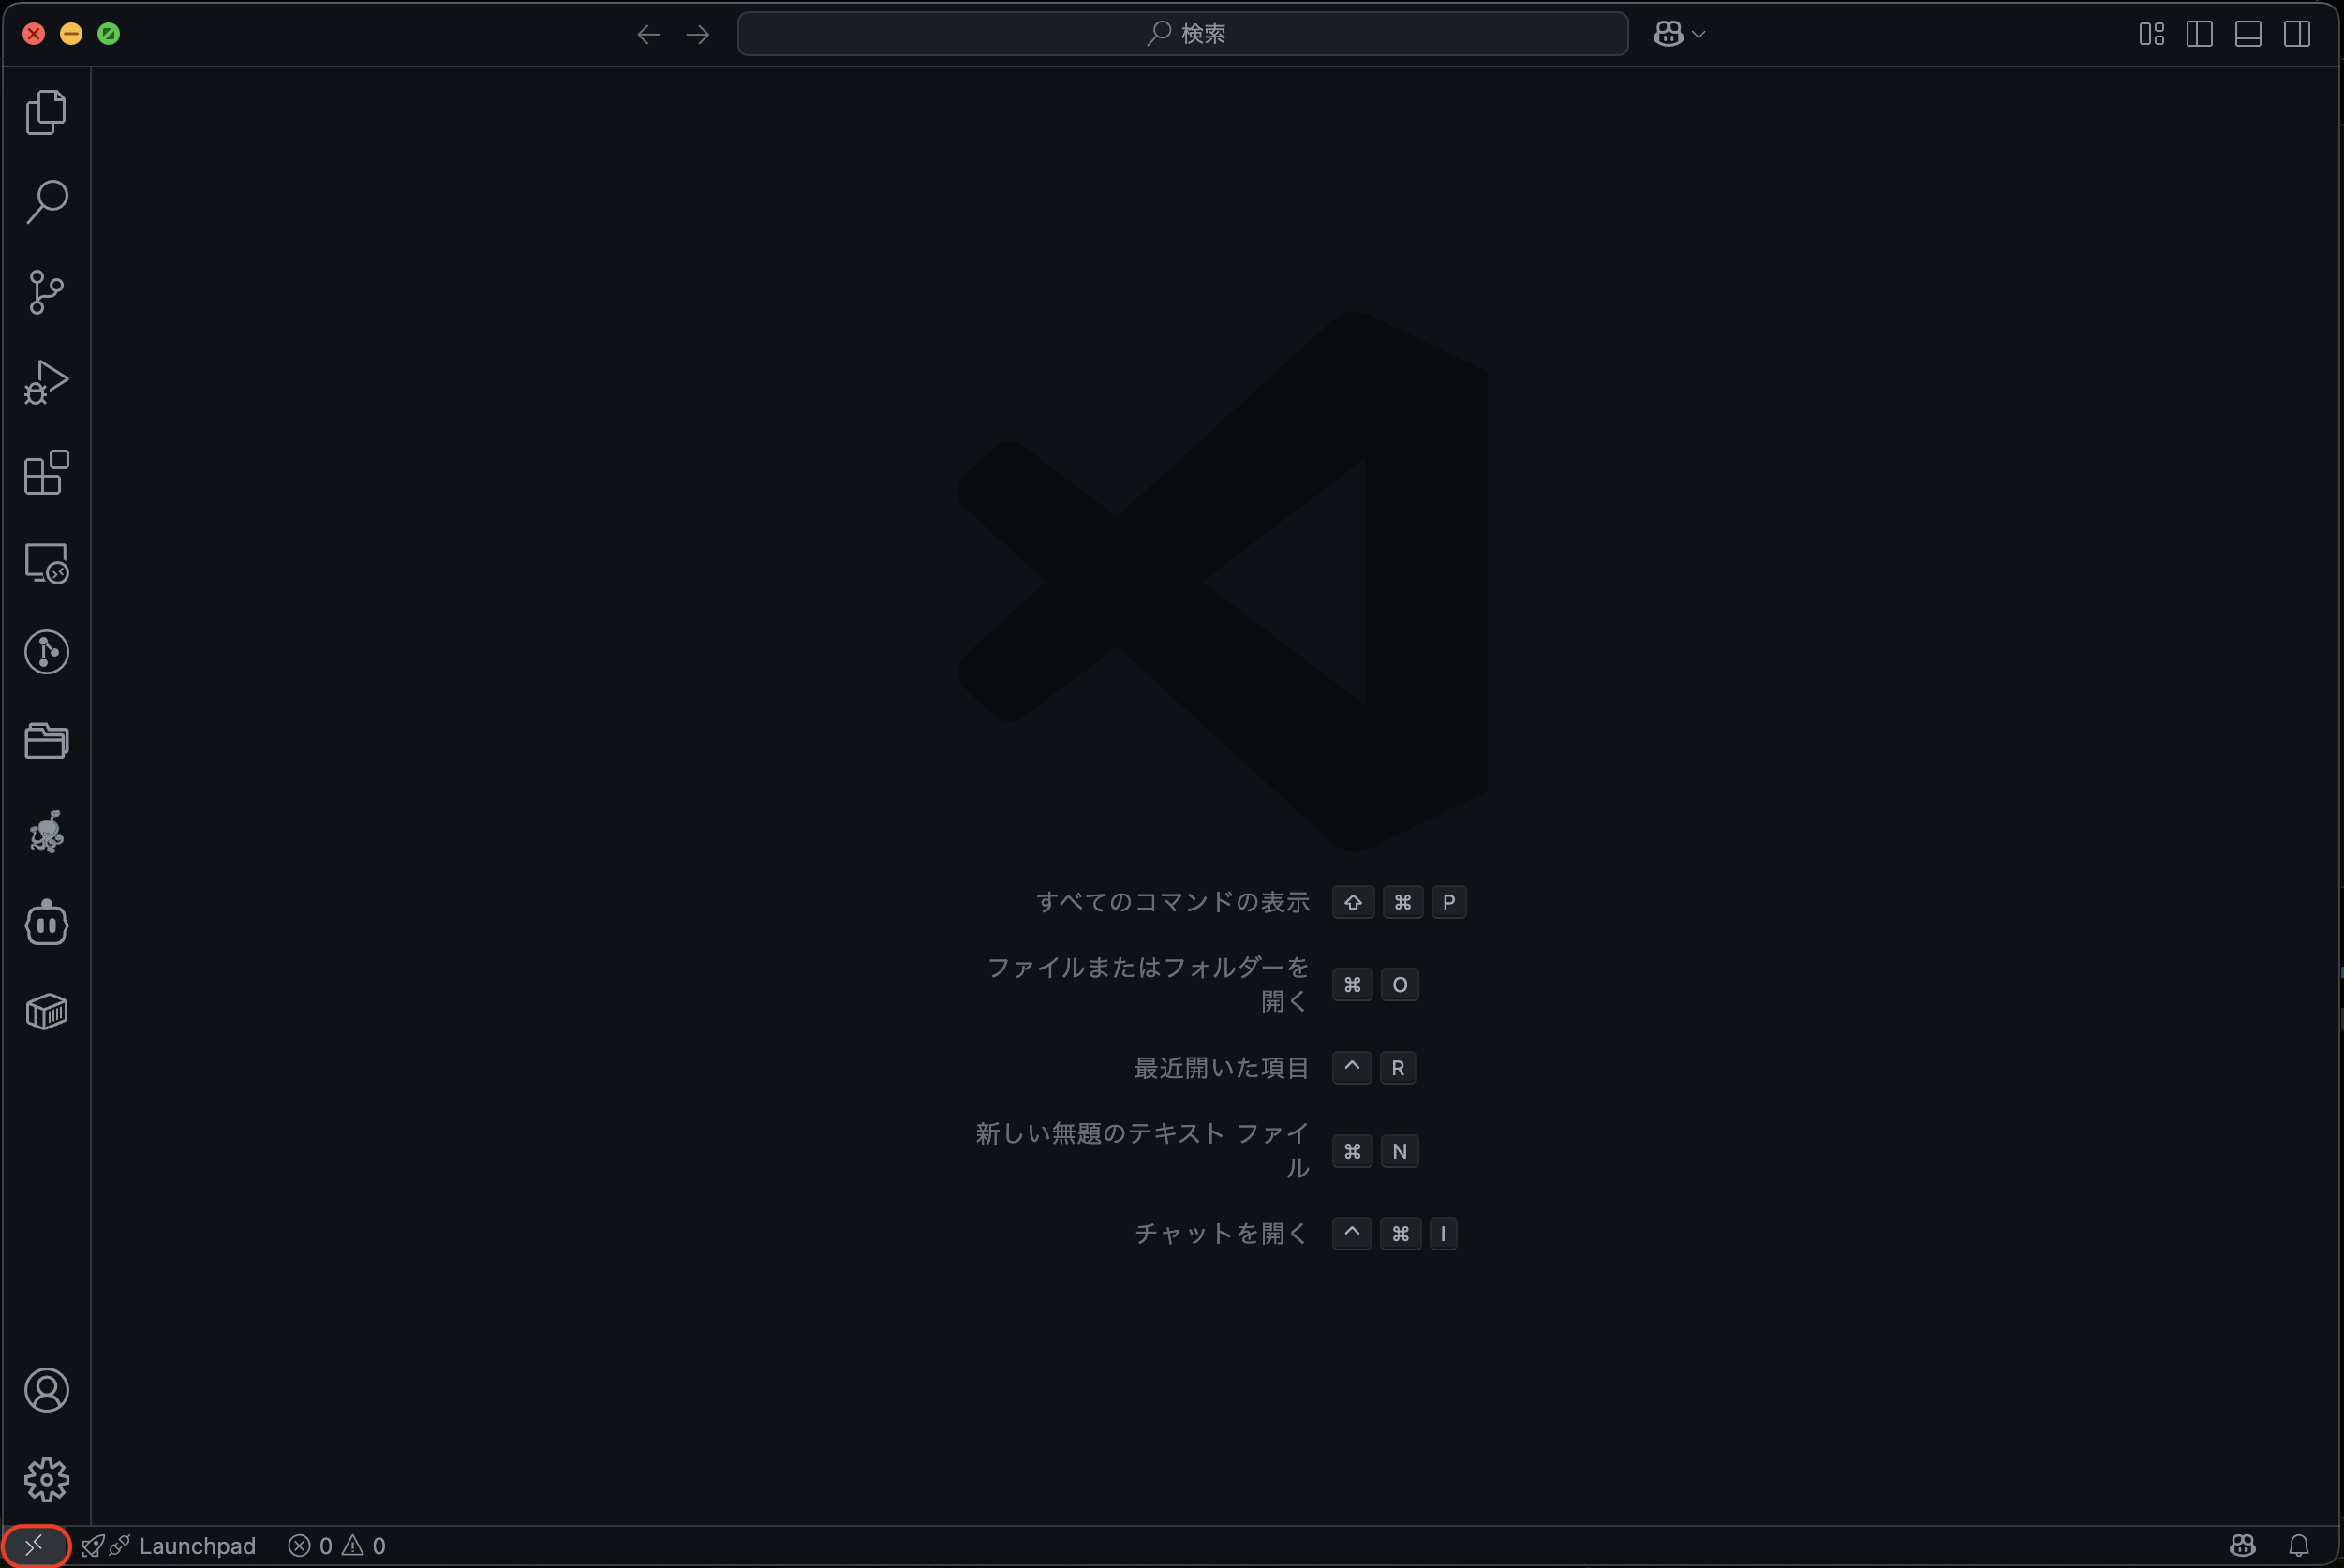Open the Customize Layout control

[2151, 33]
